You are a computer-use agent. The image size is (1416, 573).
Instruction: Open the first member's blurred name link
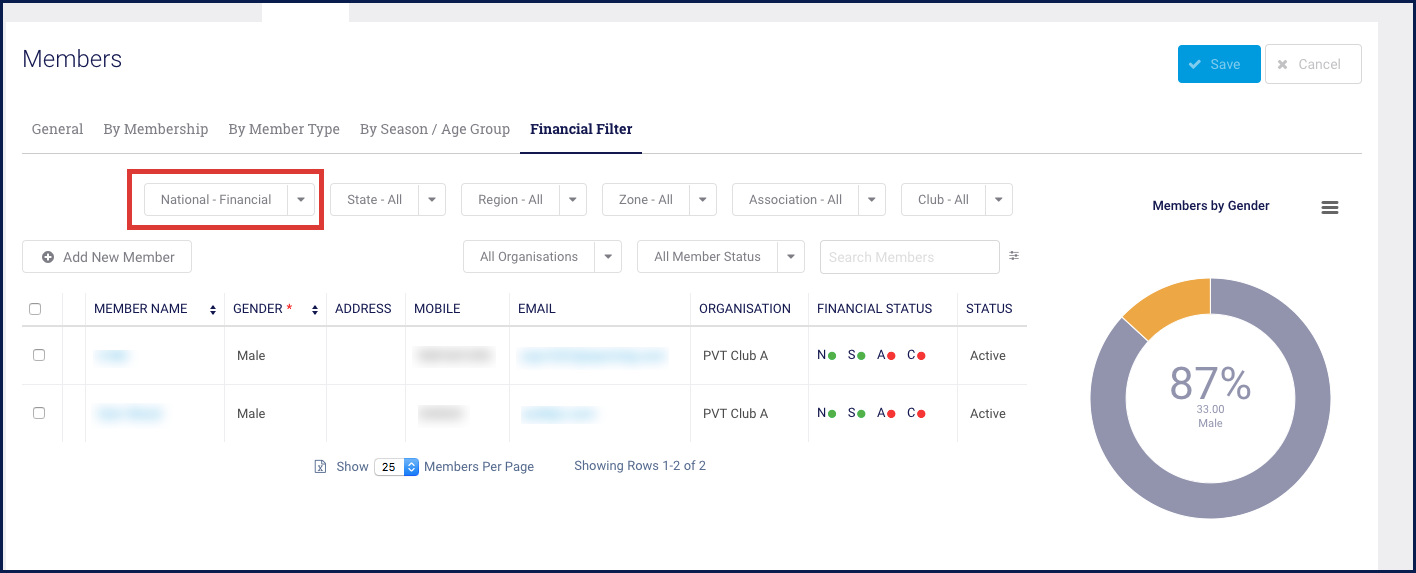pos(112,356)
